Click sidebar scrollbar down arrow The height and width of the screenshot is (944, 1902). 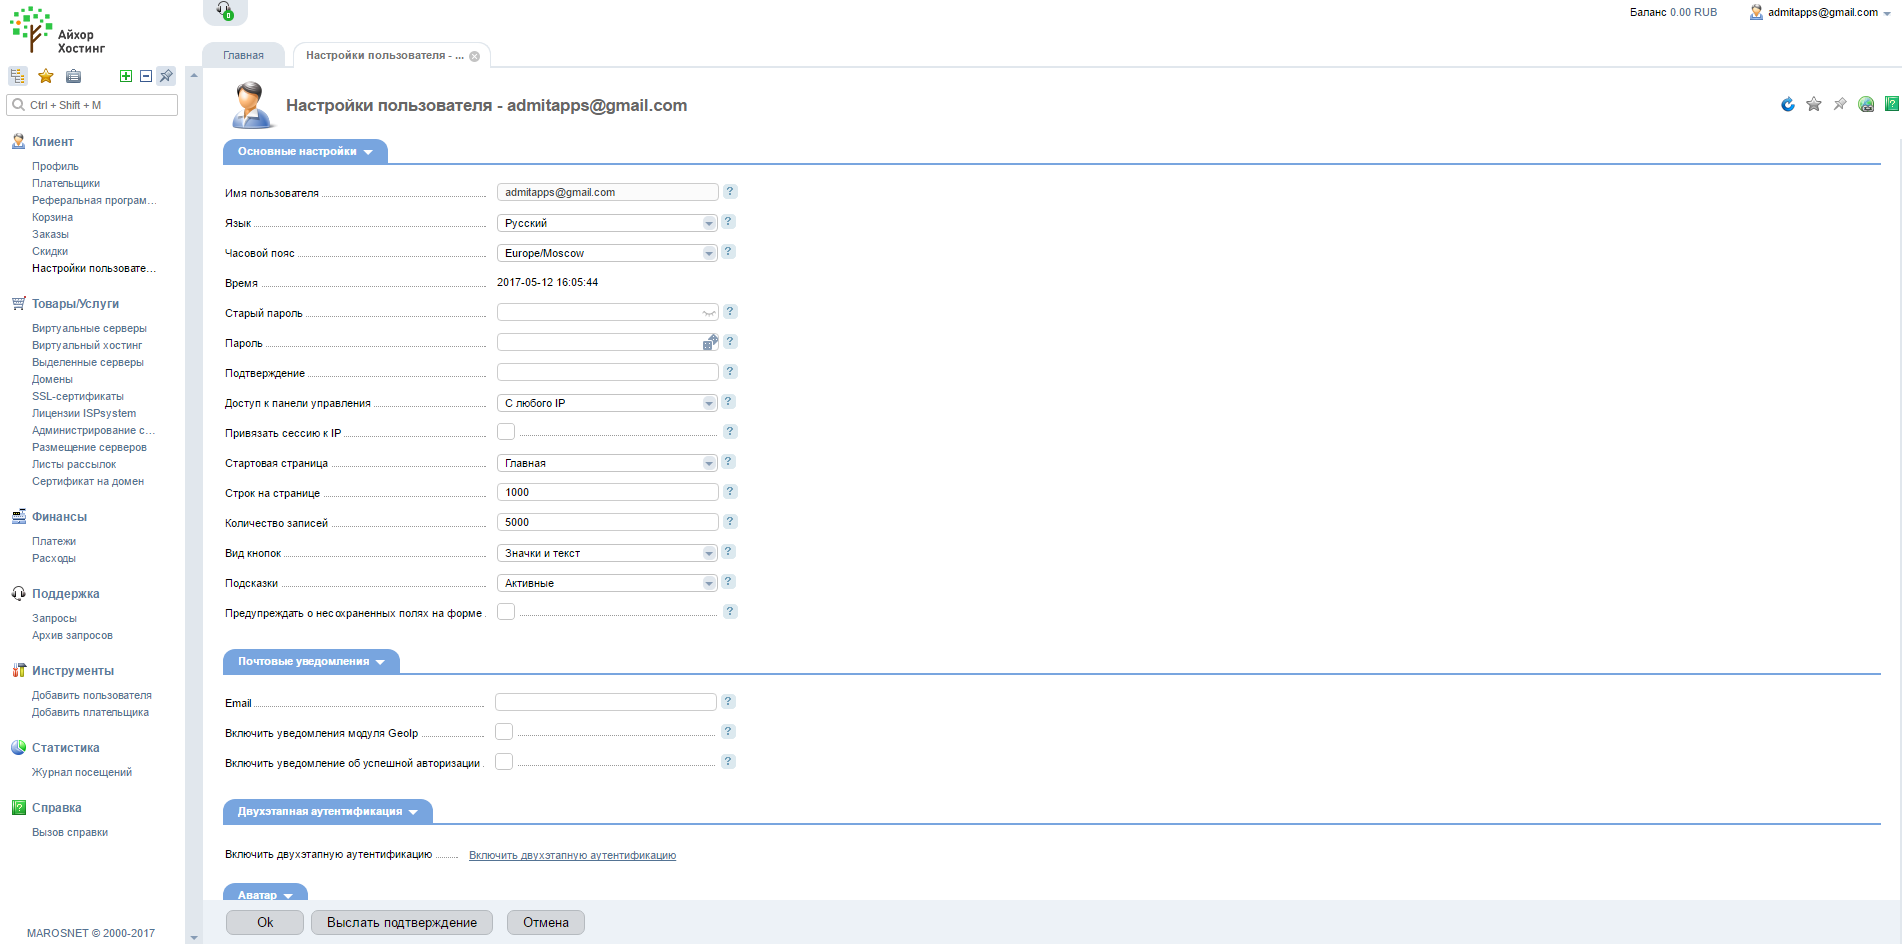click(x=194, y=938)
